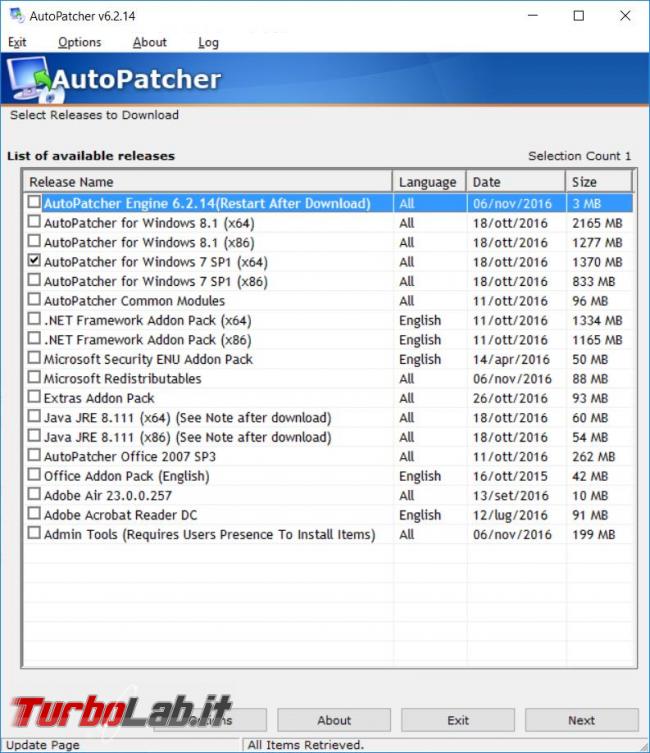Open the Options menu
650x753 pixels.
pyautogui.click(x=80, y=42)
